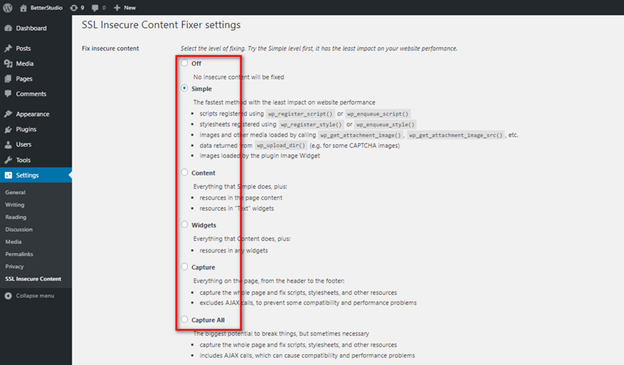Open the Dashboard gauge icon
The image size is (624, 365).
coord(8,28)
